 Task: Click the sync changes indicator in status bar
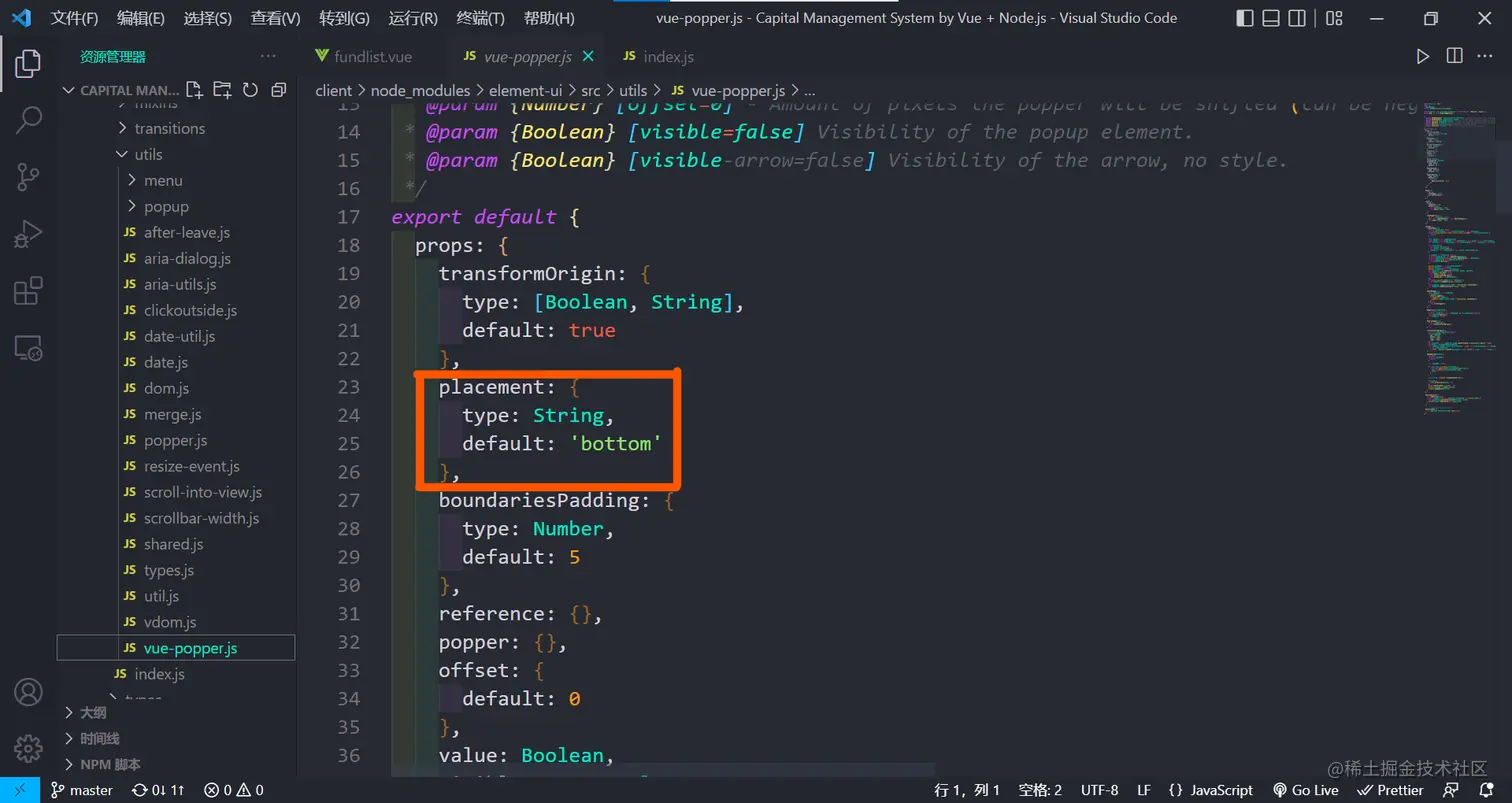[x=159, y=790]
